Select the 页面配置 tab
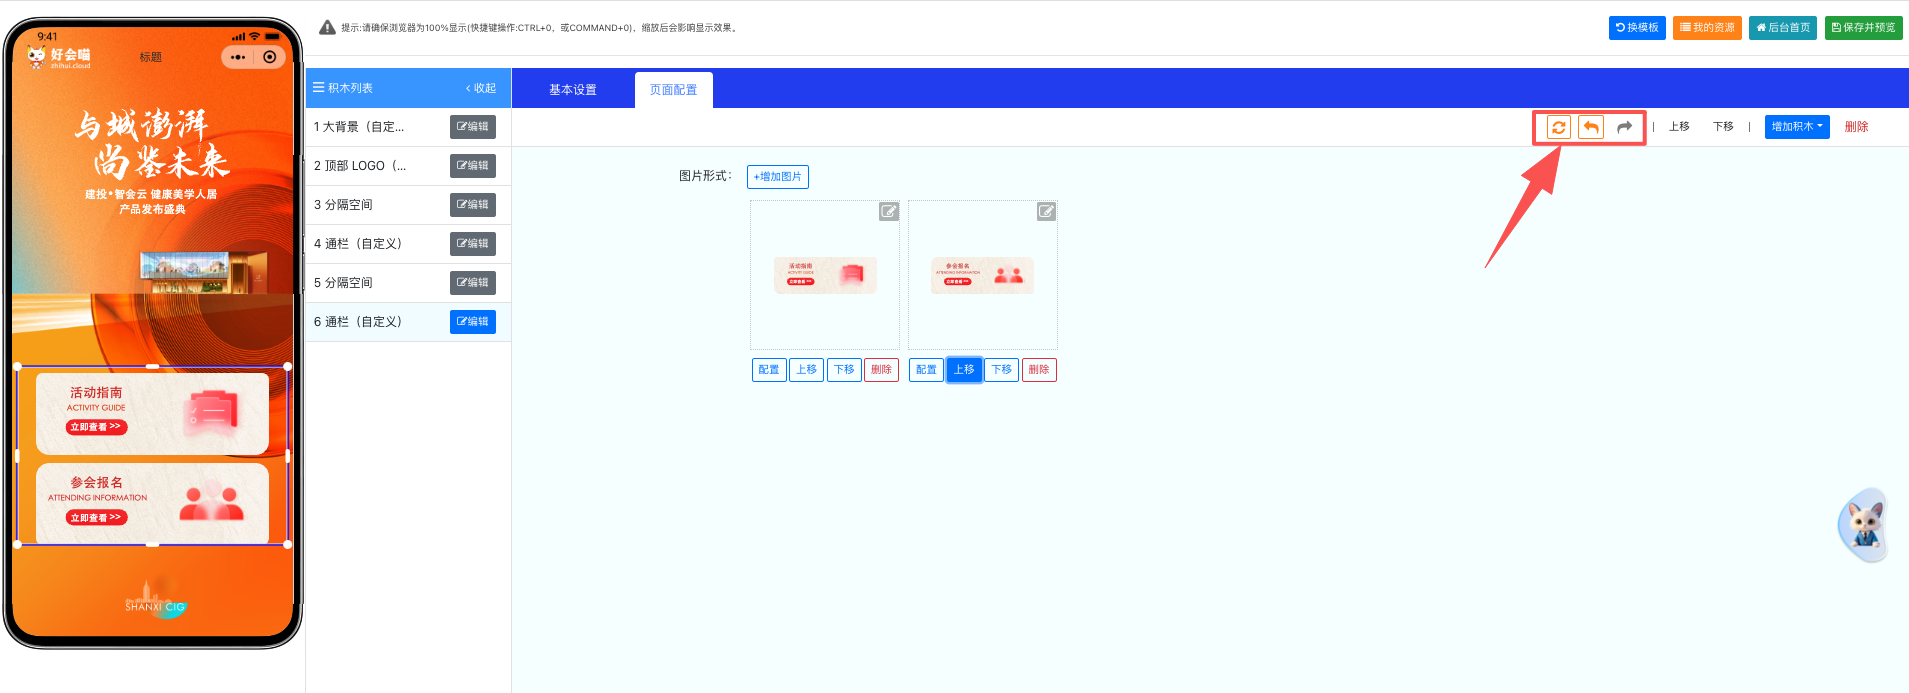 coord(673,90)
